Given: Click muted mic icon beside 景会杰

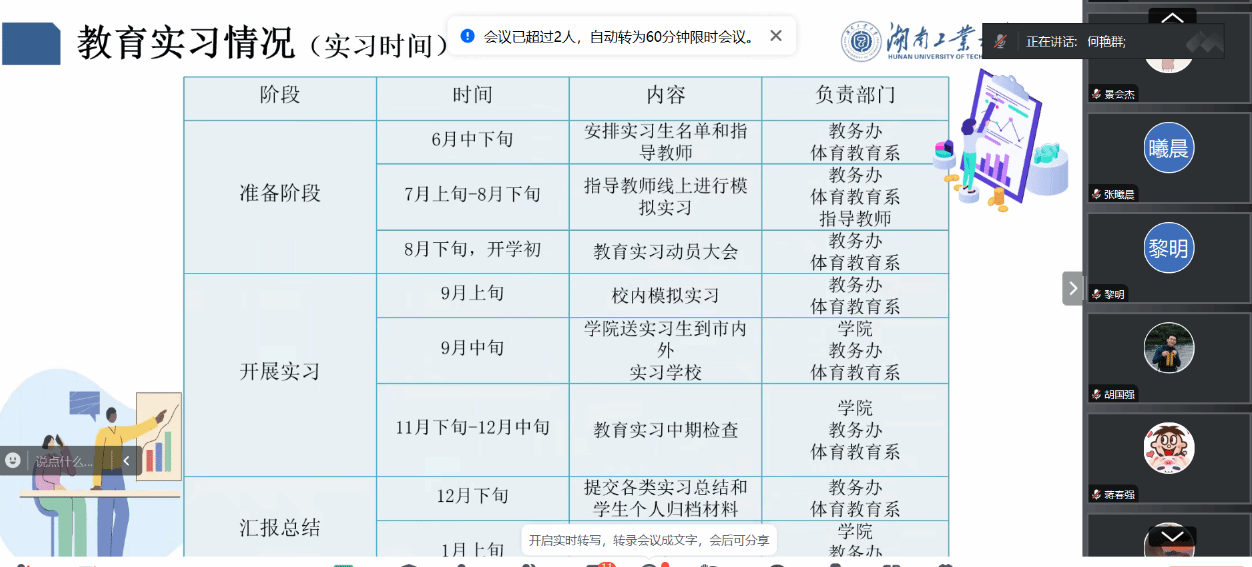Looking at the screenshot, I should (x=1097, y=94).
